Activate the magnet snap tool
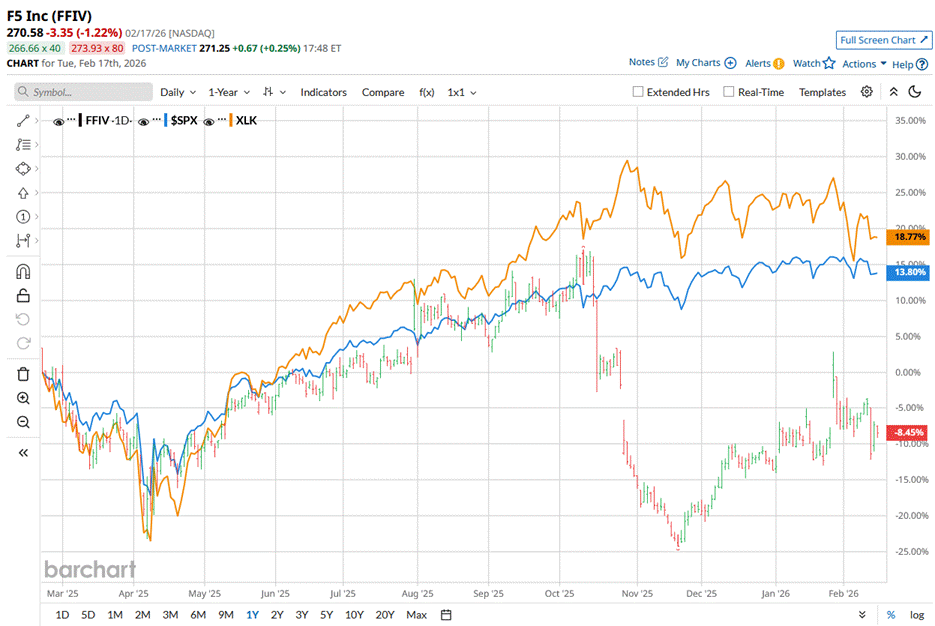 [23, 271]
